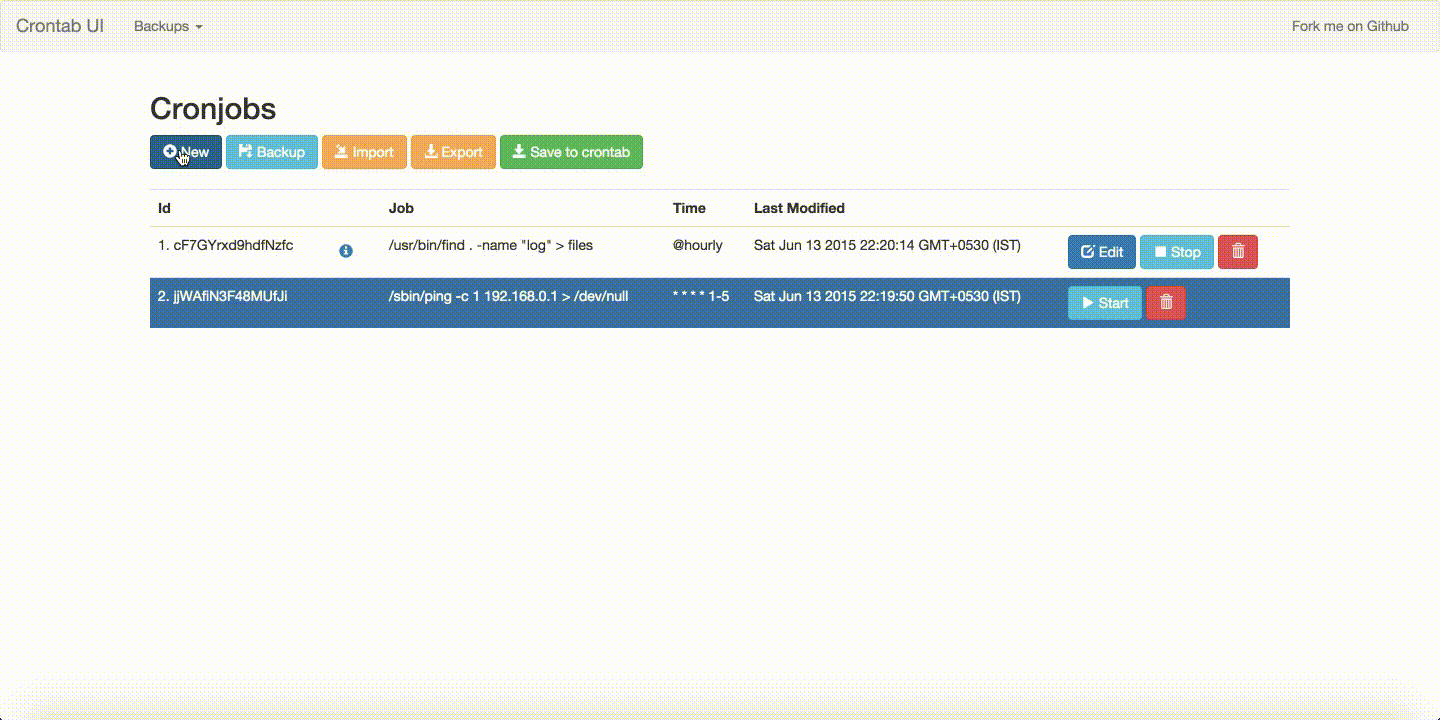
Task: Click the Time column header
Action: click(689, 208)
